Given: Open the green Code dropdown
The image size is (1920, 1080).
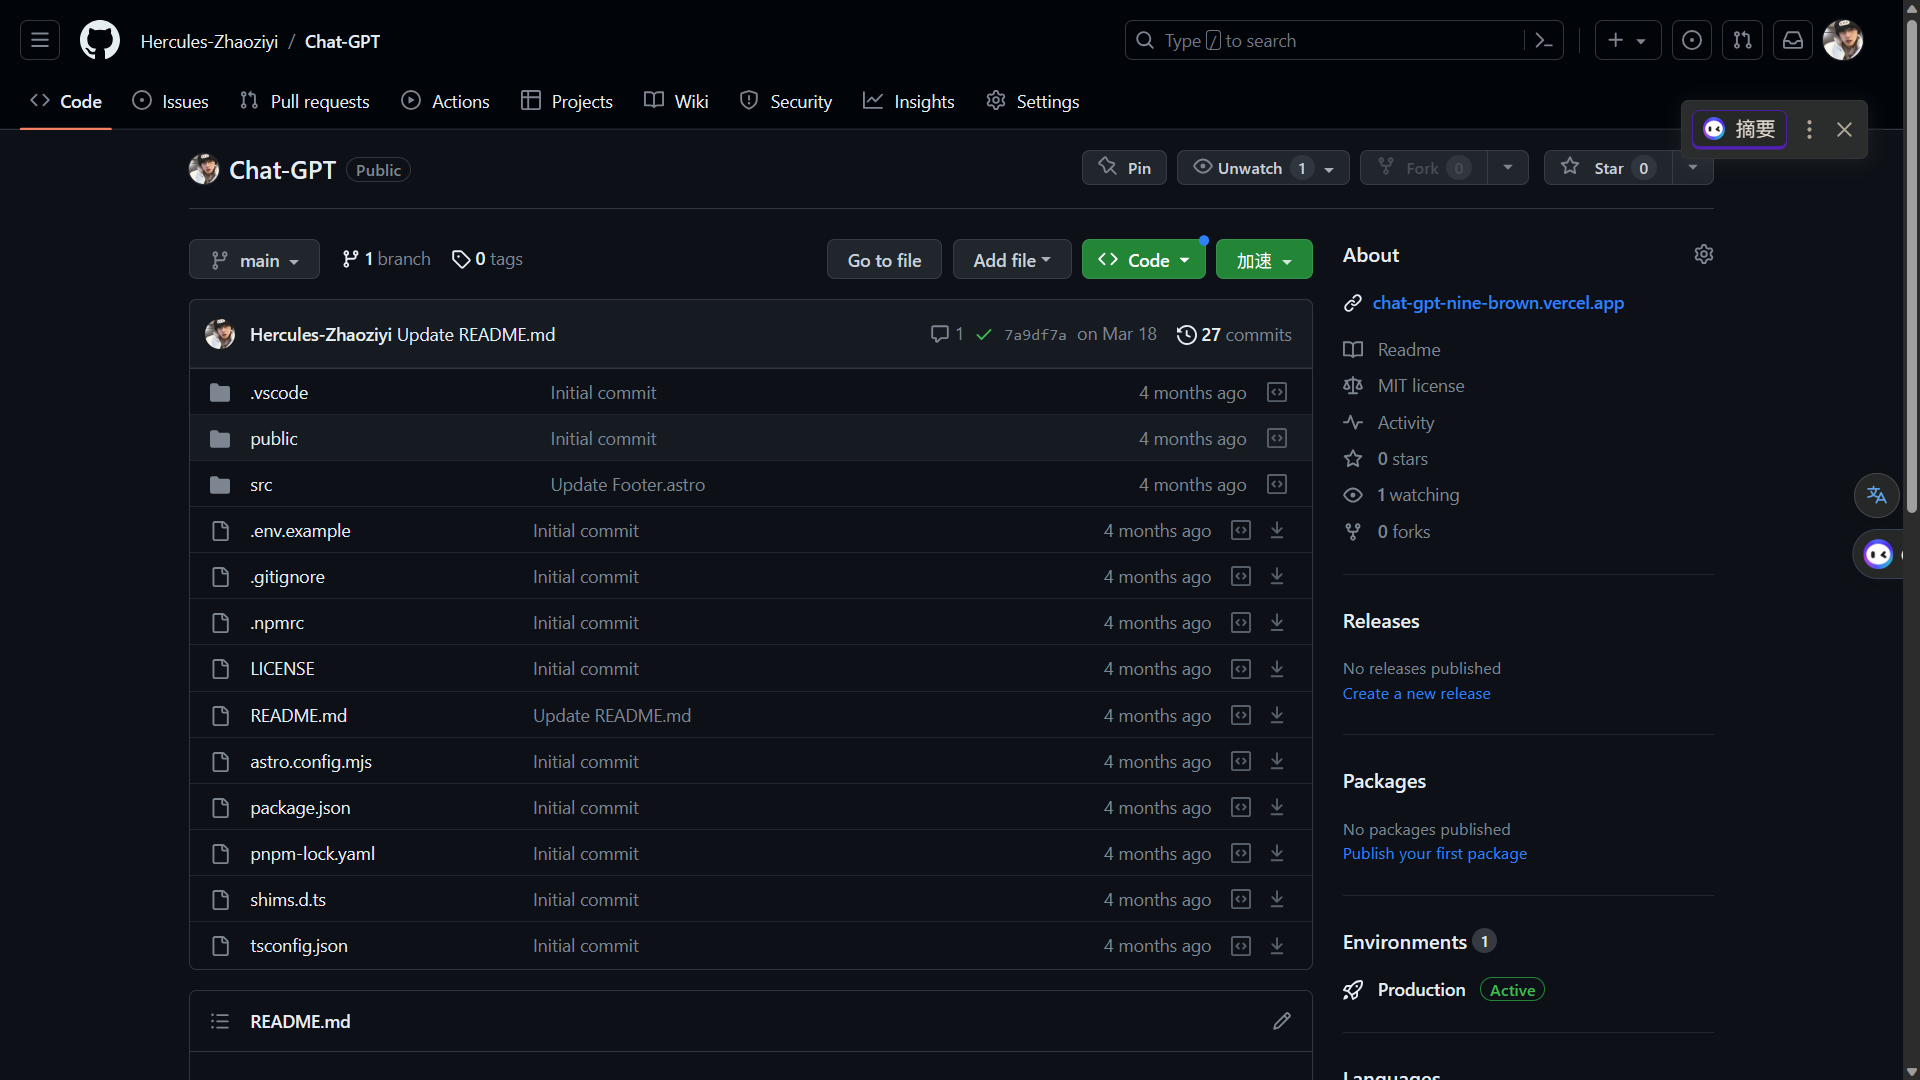Looking at the screenshot, I should [x=1144, y=260].
